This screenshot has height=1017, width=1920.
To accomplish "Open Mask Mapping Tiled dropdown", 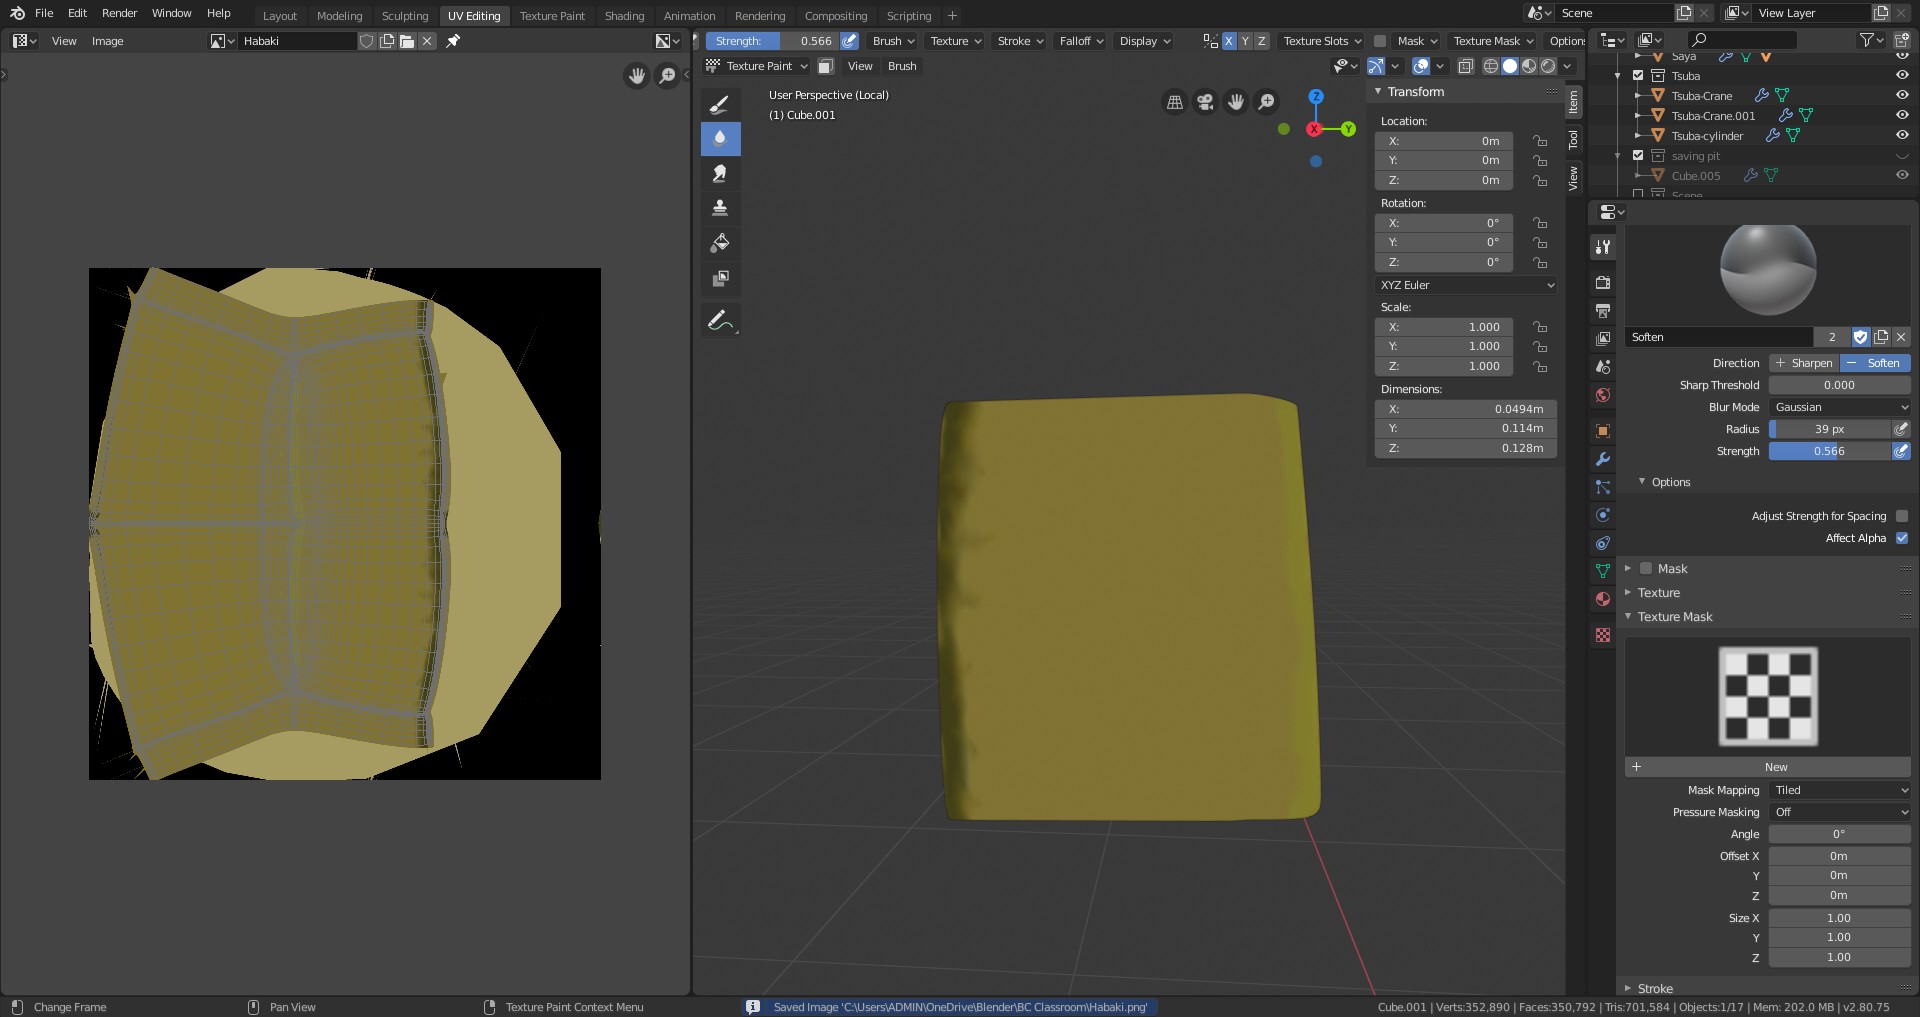I will click(1840, 790).
